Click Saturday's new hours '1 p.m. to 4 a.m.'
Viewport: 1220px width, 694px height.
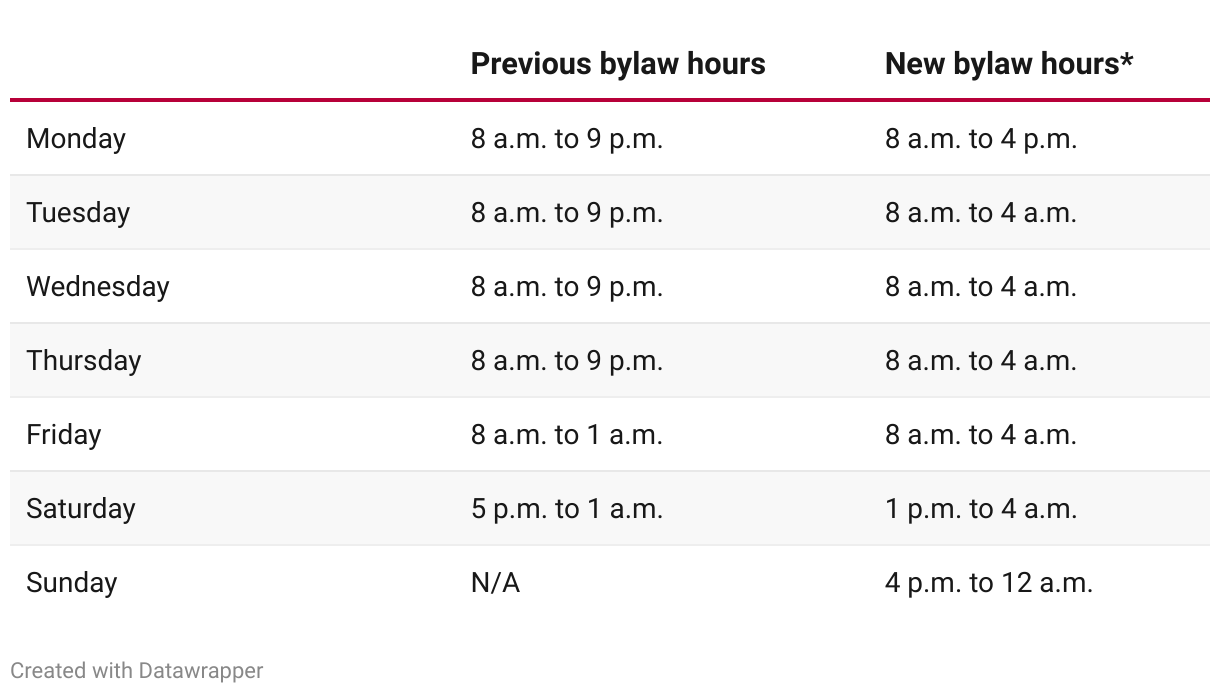click(981, 509)
